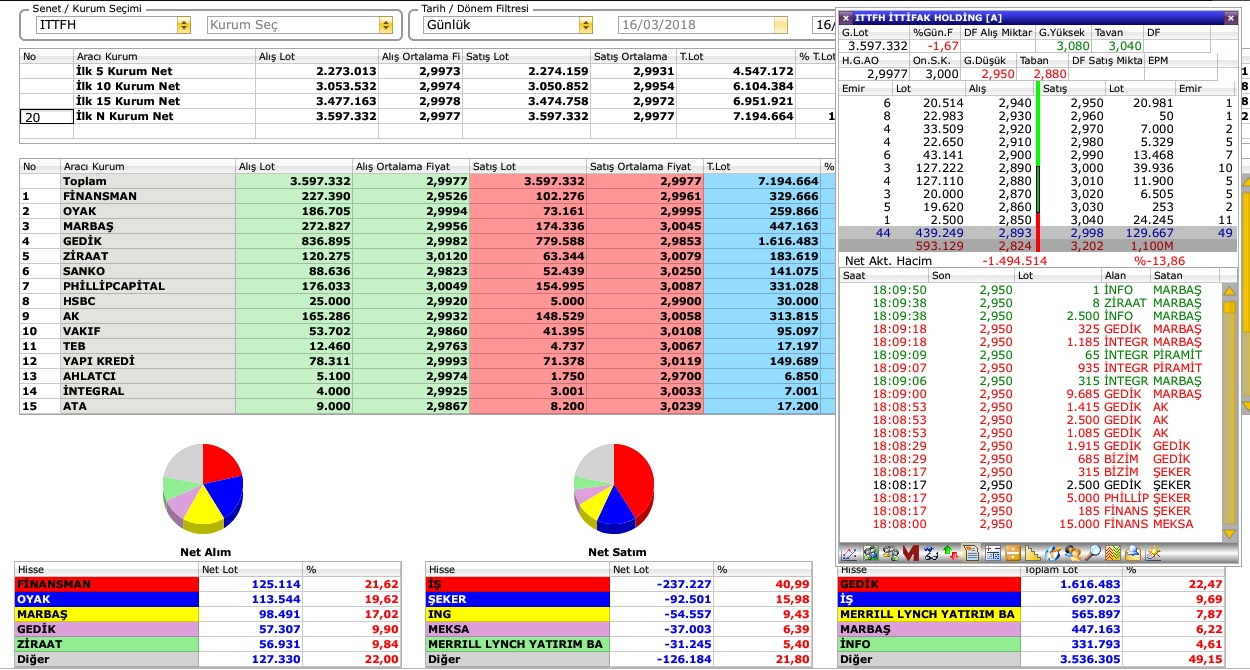This screenshot has width=1250, height=670.
Task: Click the EPM header in ITTFH window
Action: [x=1181, y=61]
